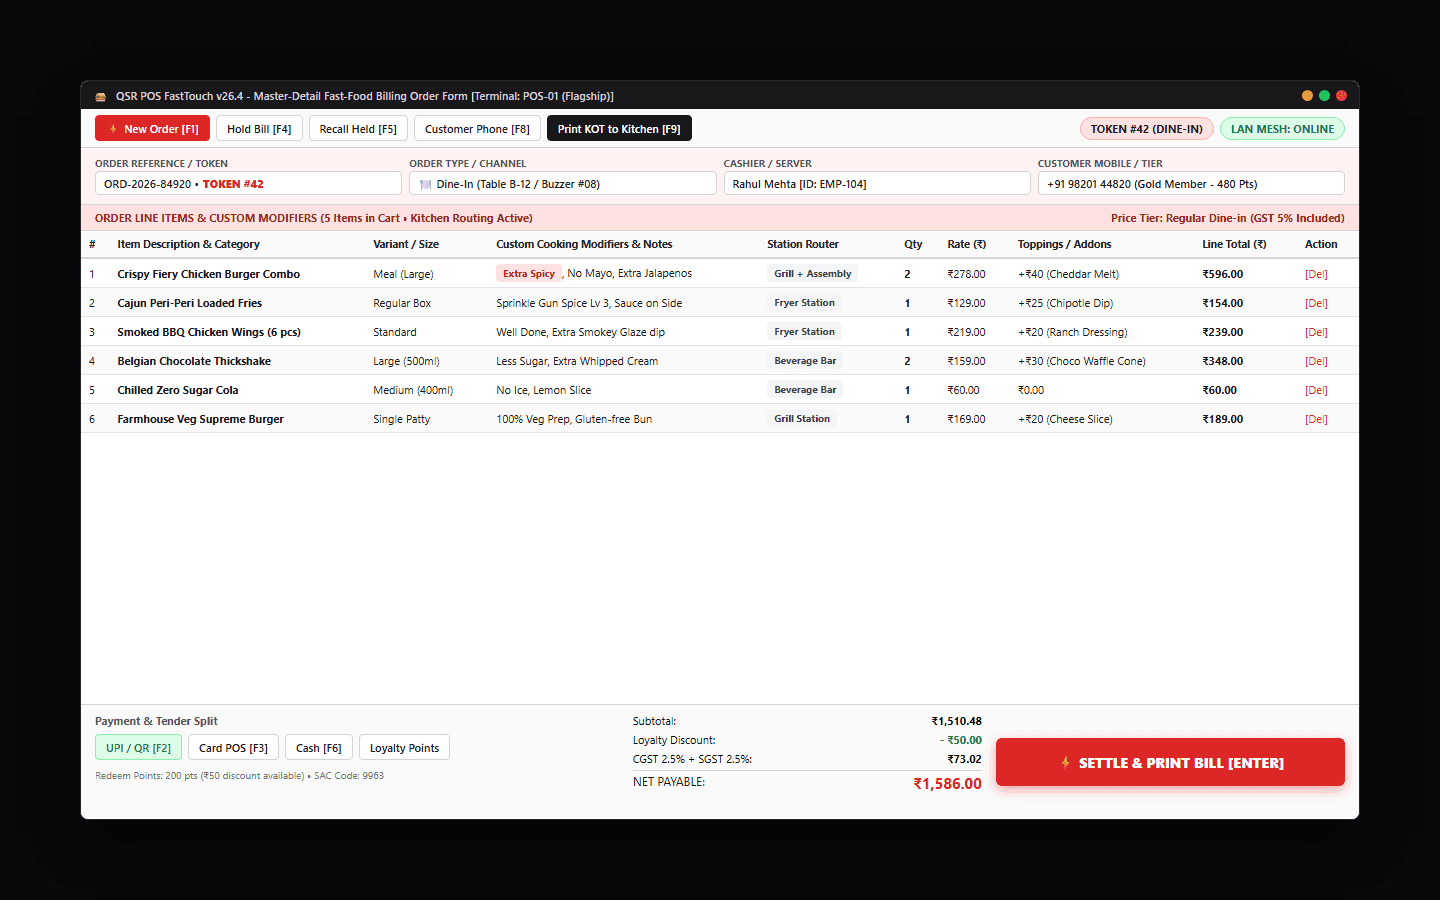Select Cash [F6] payment mode
Viewport: 1440px width, 900px height.
(x=318, y=748)
